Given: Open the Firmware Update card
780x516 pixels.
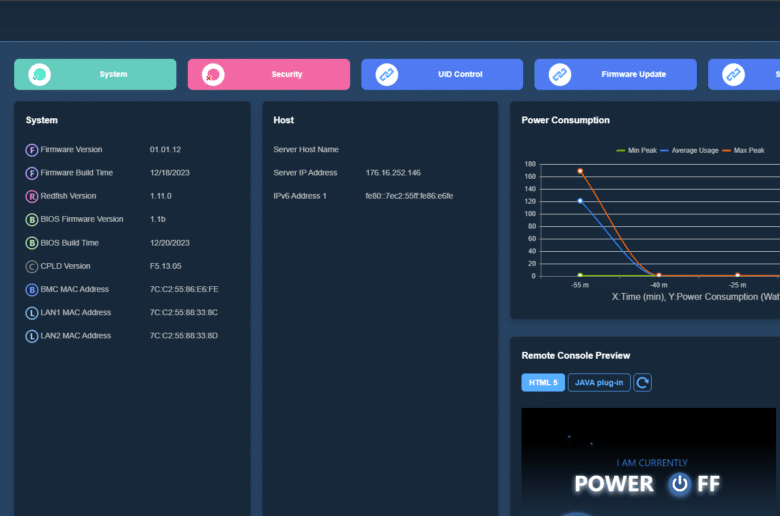Looking at the screenshot, I should [615, 74].
